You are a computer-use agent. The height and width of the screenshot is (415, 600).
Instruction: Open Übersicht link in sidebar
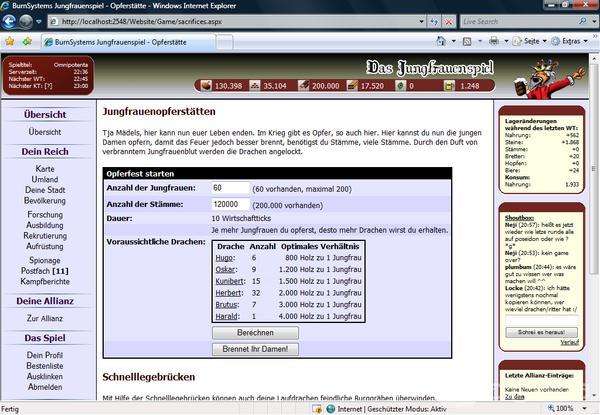click(45, 132)
